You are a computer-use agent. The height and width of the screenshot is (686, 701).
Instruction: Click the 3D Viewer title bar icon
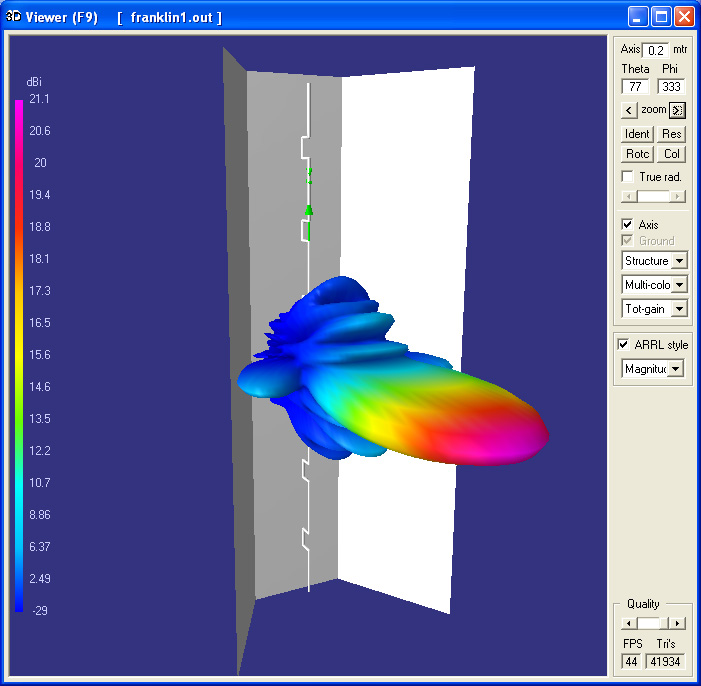point(13,17)
